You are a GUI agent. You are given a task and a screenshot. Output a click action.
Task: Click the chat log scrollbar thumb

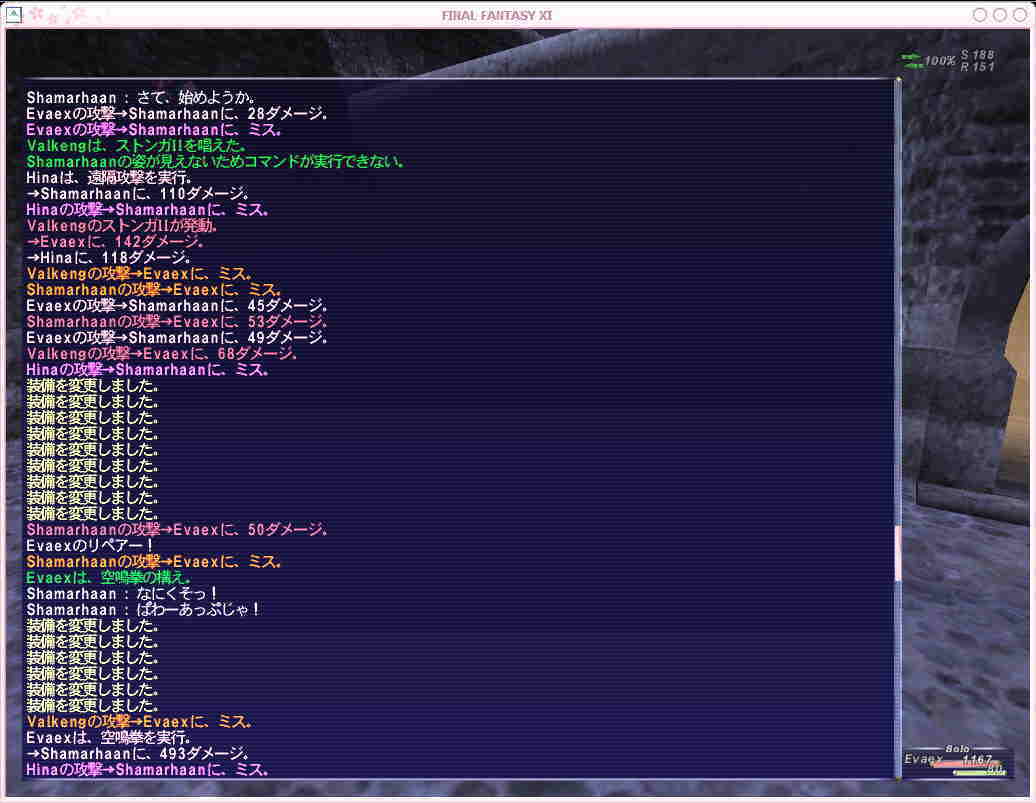[x=897, y=553]
